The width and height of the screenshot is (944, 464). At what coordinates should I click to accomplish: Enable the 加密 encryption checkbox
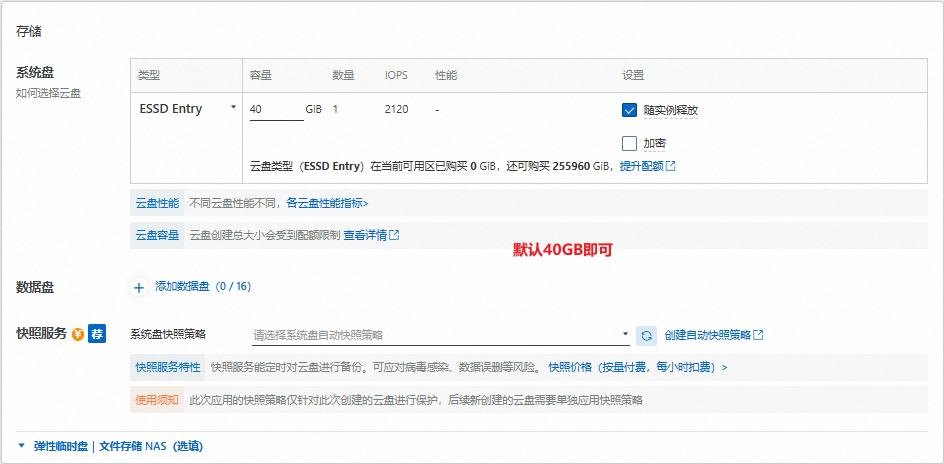(629, 143)
